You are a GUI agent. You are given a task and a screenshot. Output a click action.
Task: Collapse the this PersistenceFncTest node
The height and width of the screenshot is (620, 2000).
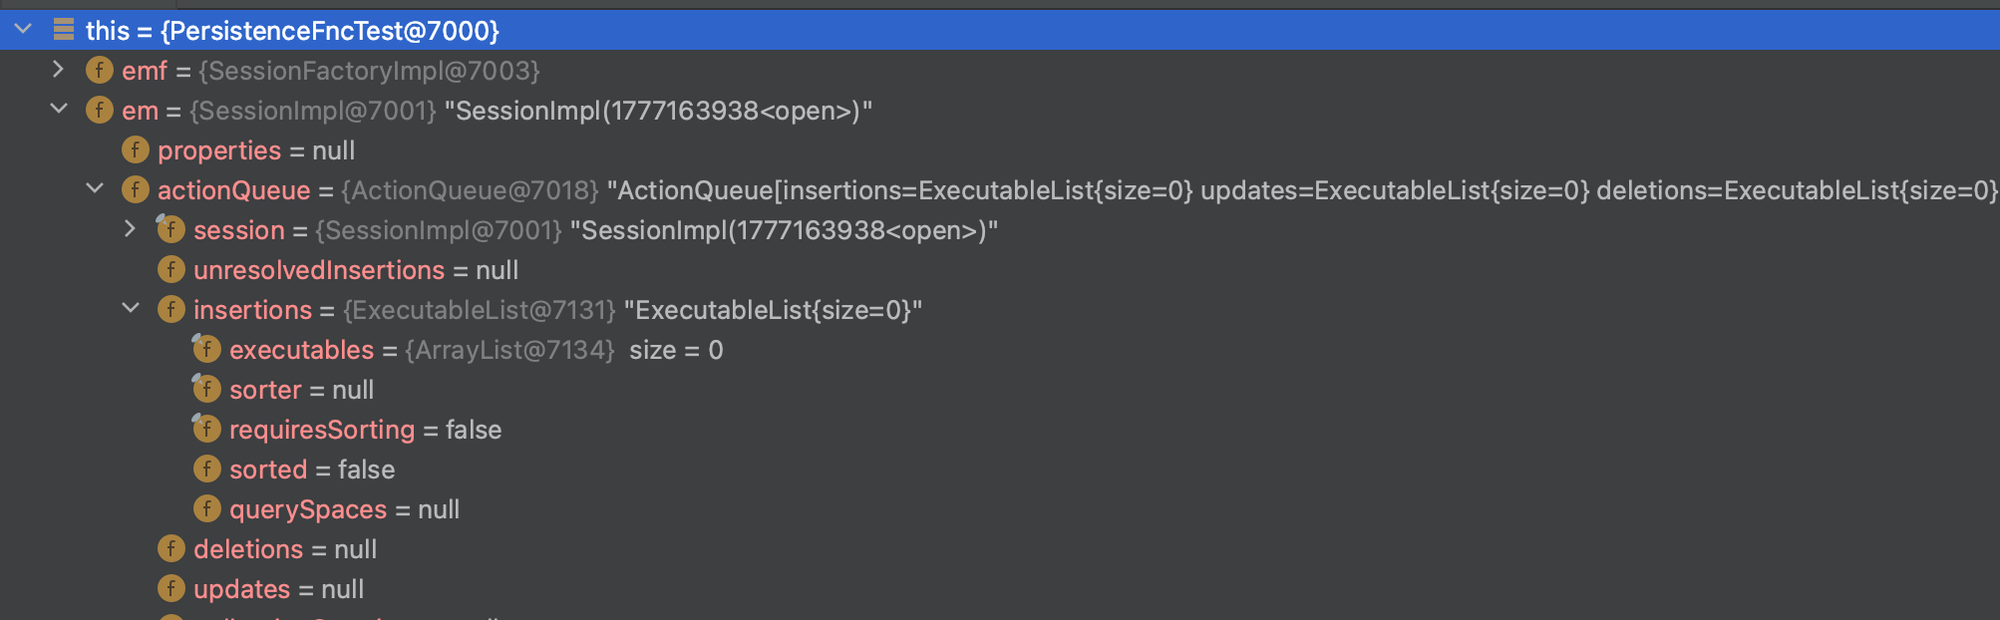pos(23,30)
